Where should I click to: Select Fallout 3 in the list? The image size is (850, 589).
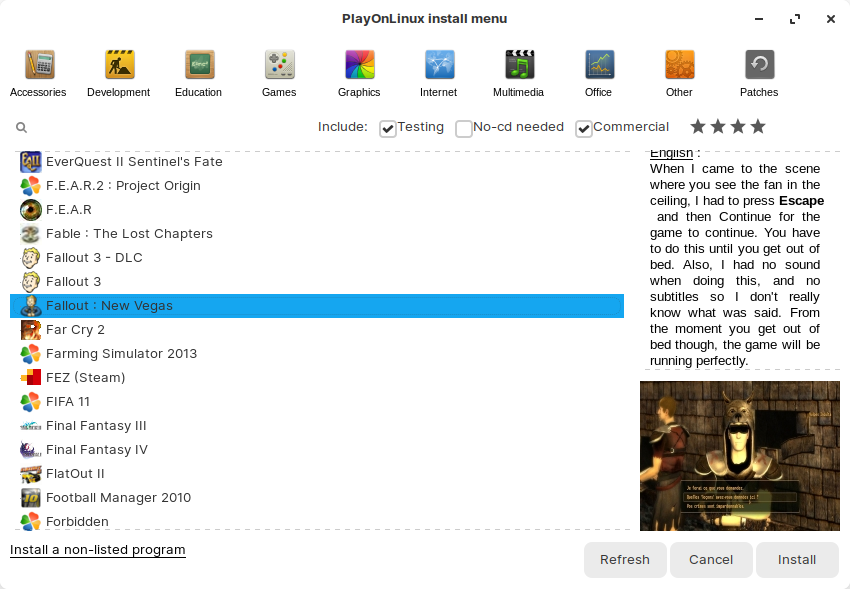[x=75, y=281]
